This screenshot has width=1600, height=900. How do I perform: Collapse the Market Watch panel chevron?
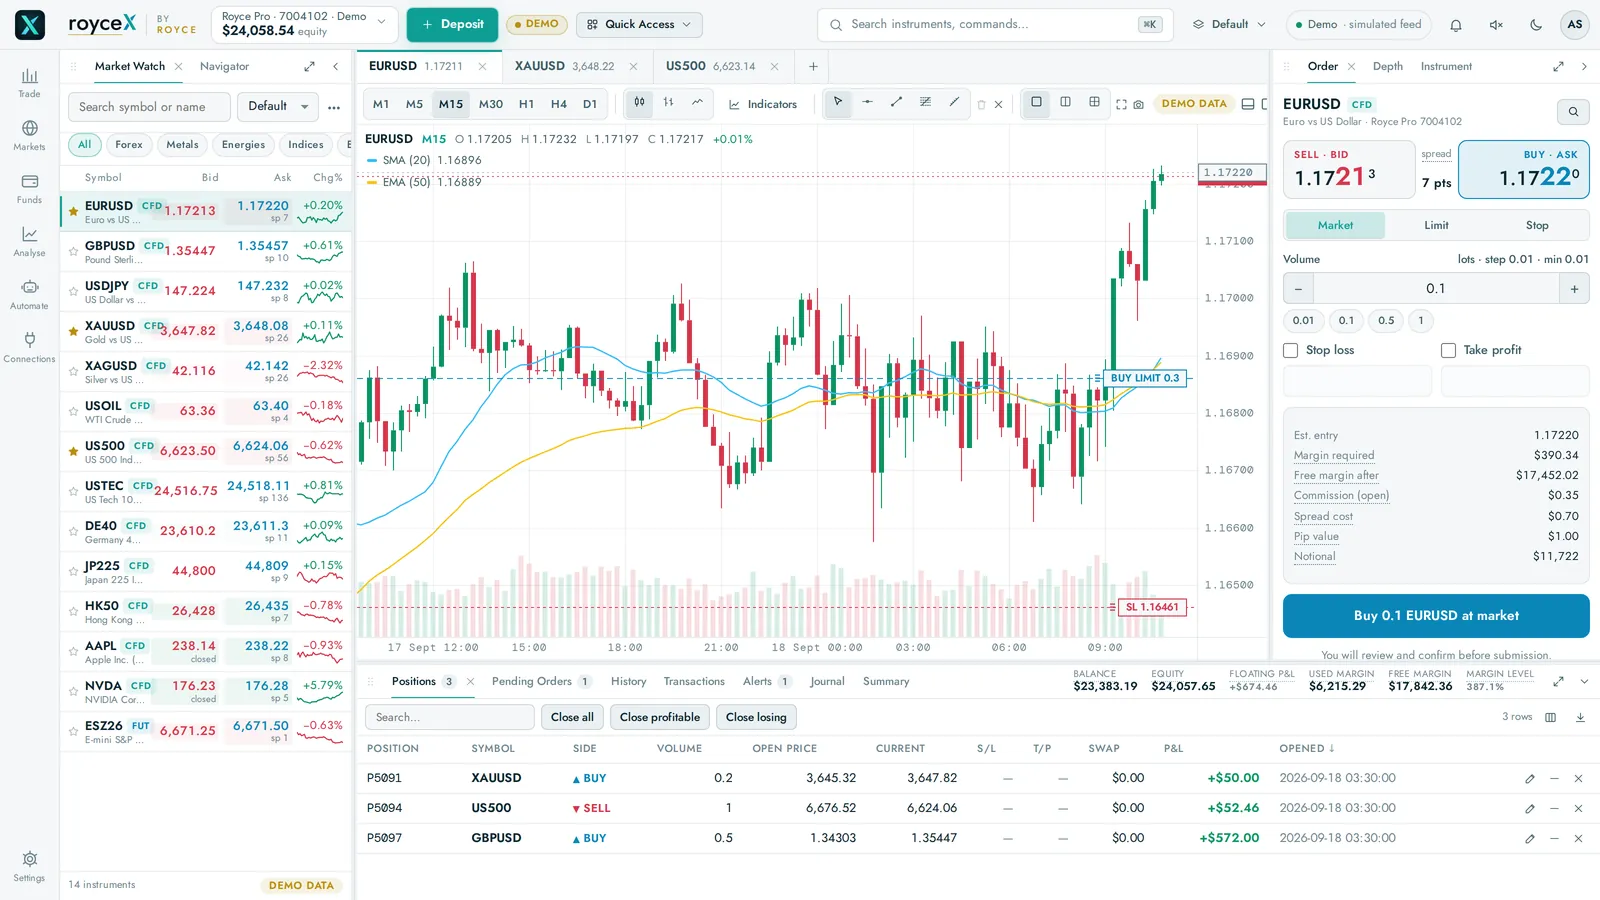click(335, 66)
